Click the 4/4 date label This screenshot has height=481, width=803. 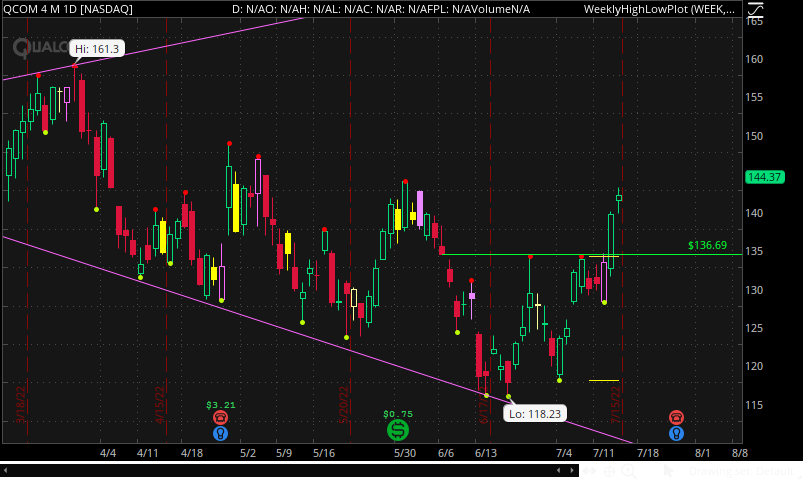(x=108, y=453)
